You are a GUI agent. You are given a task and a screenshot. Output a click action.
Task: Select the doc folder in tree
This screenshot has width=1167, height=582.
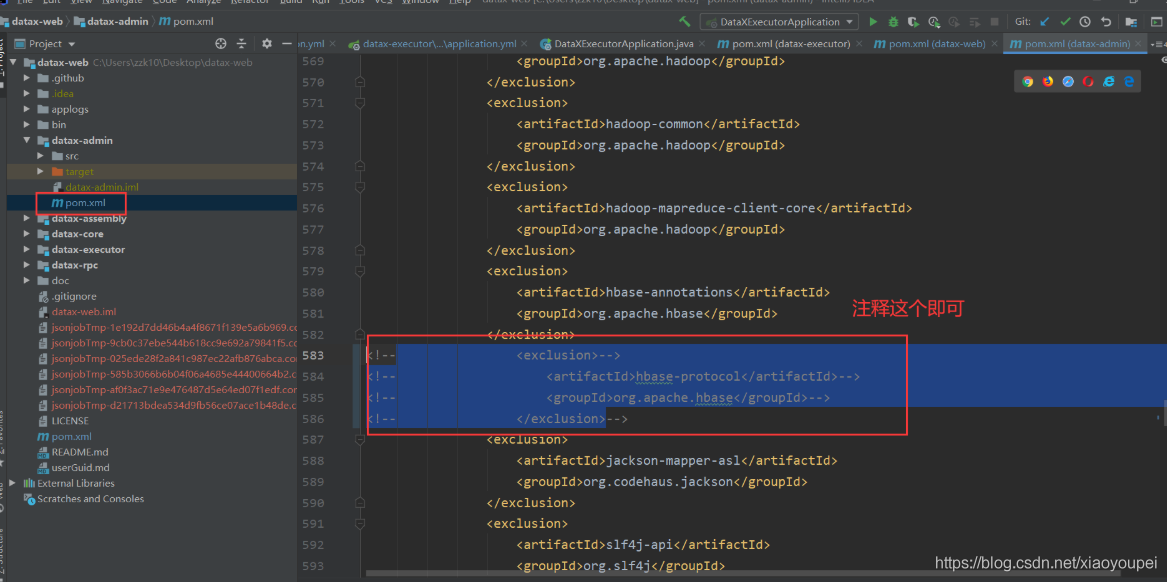(x=60, y=281)
